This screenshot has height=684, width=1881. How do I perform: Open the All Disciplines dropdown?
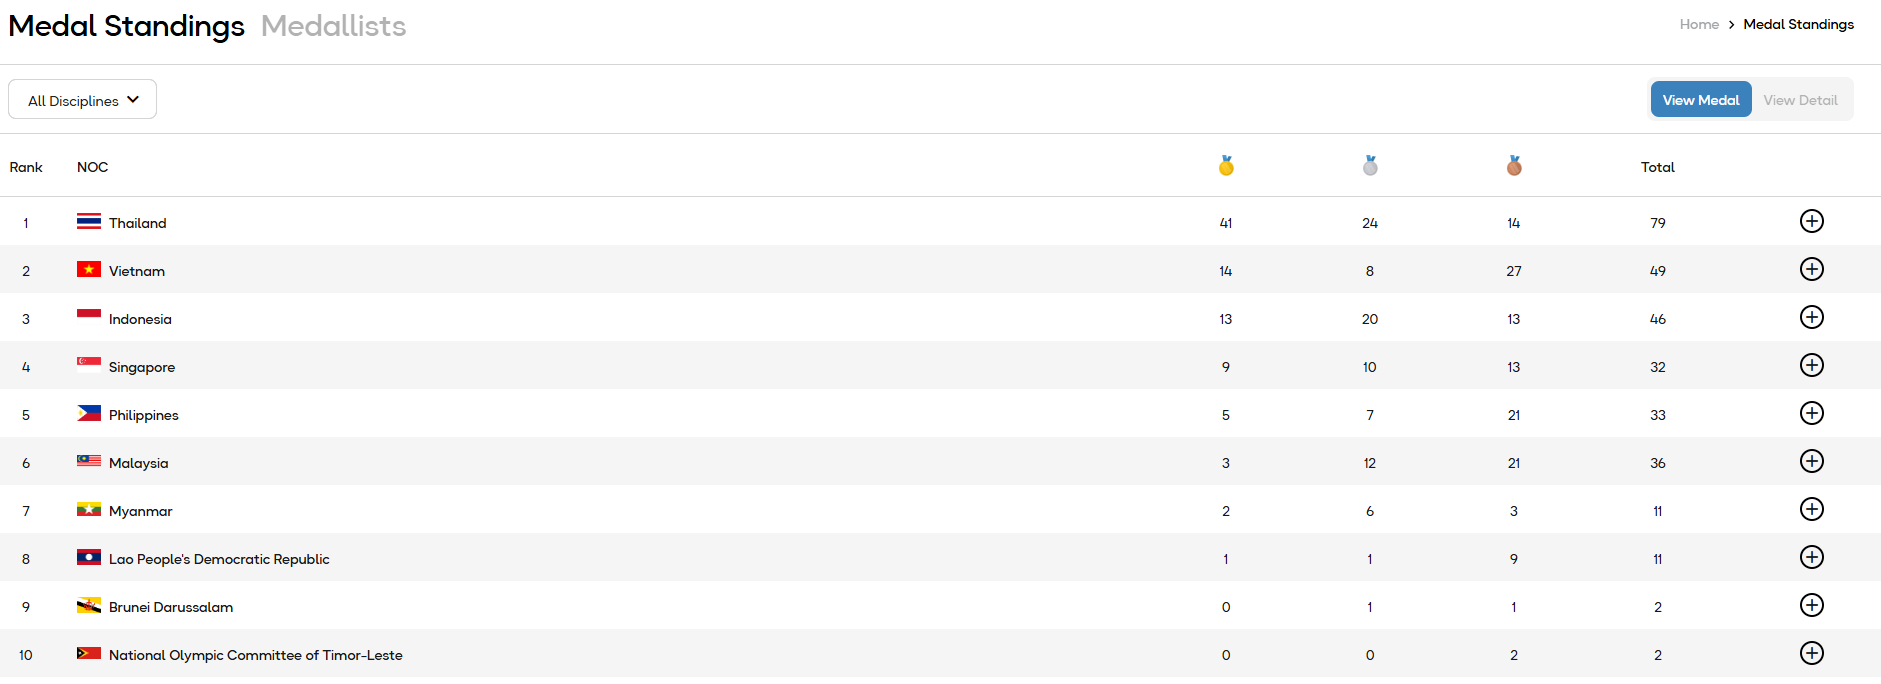click(83, 100)
